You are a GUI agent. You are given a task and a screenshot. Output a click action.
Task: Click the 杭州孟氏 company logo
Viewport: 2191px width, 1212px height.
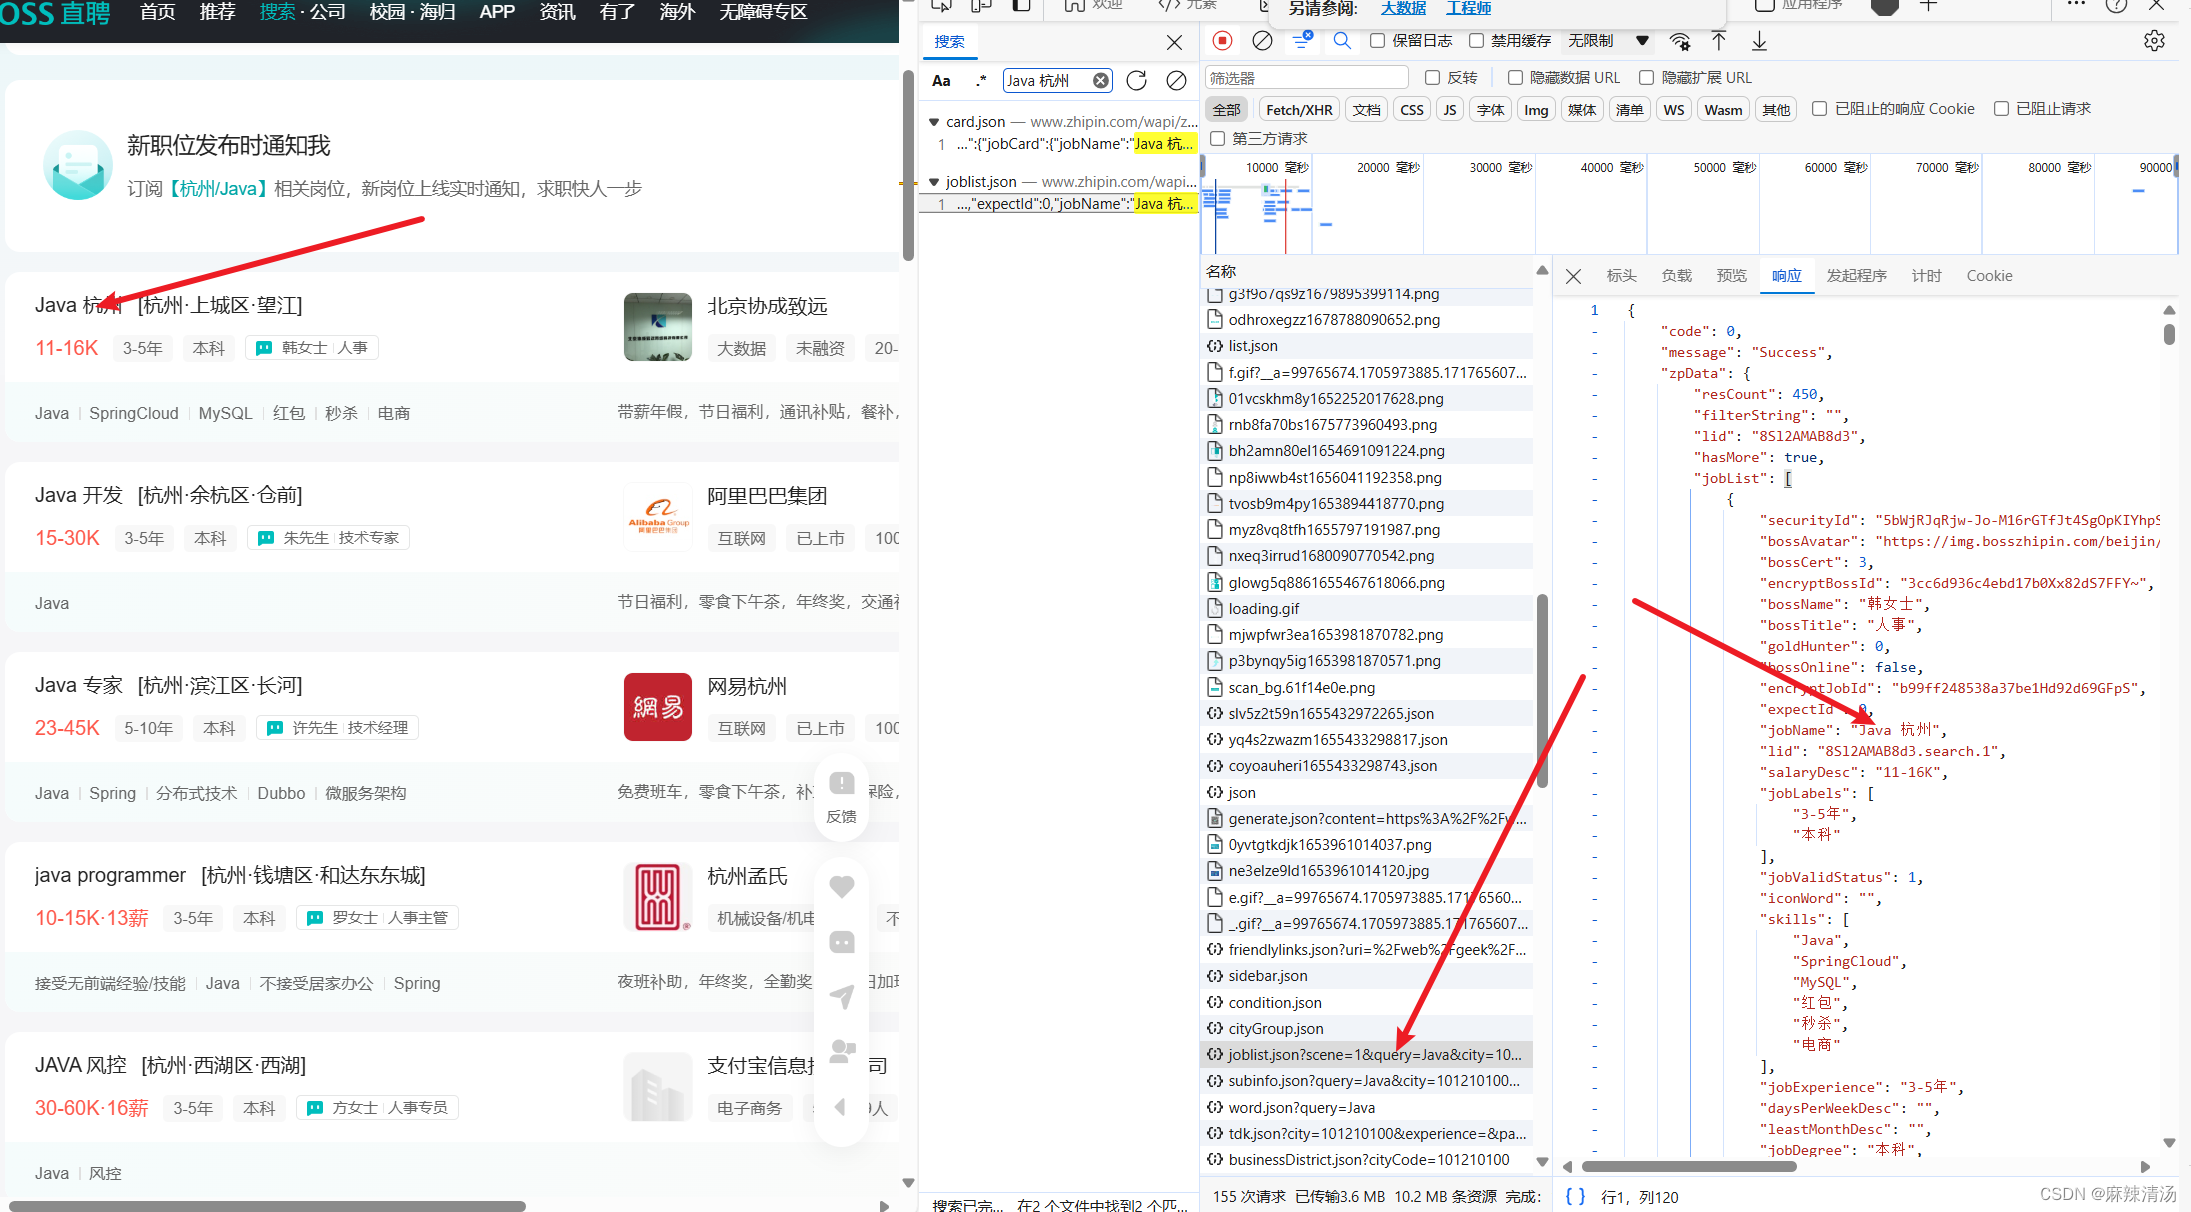pos(658,897)
